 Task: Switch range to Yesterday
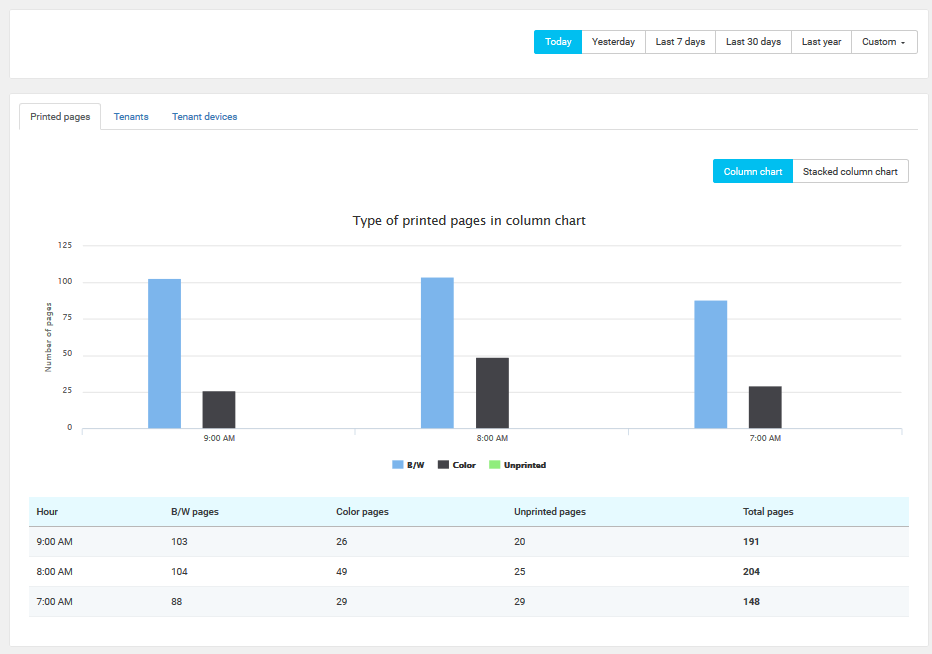[x=613, y=42]
